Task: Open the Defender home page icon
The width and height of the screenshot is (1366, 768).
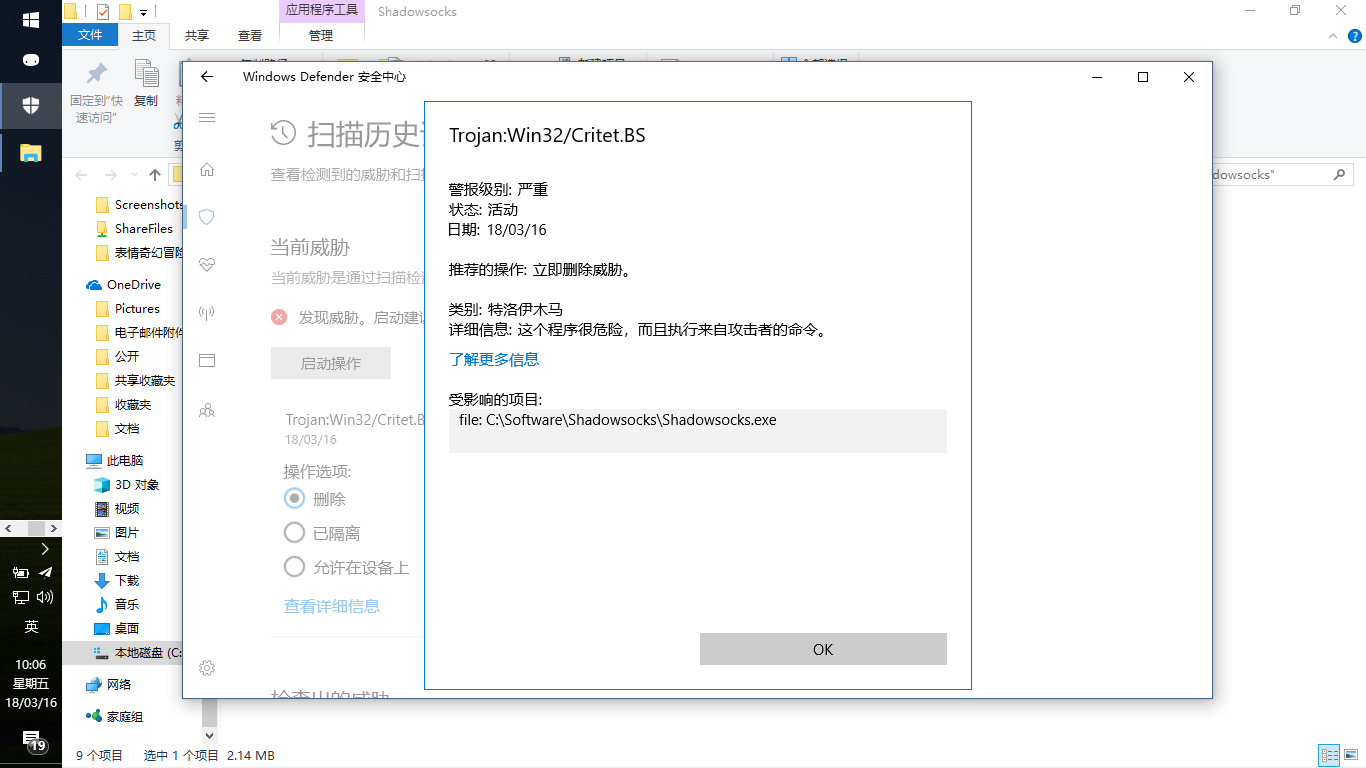Action: click(x=207, y=170)
